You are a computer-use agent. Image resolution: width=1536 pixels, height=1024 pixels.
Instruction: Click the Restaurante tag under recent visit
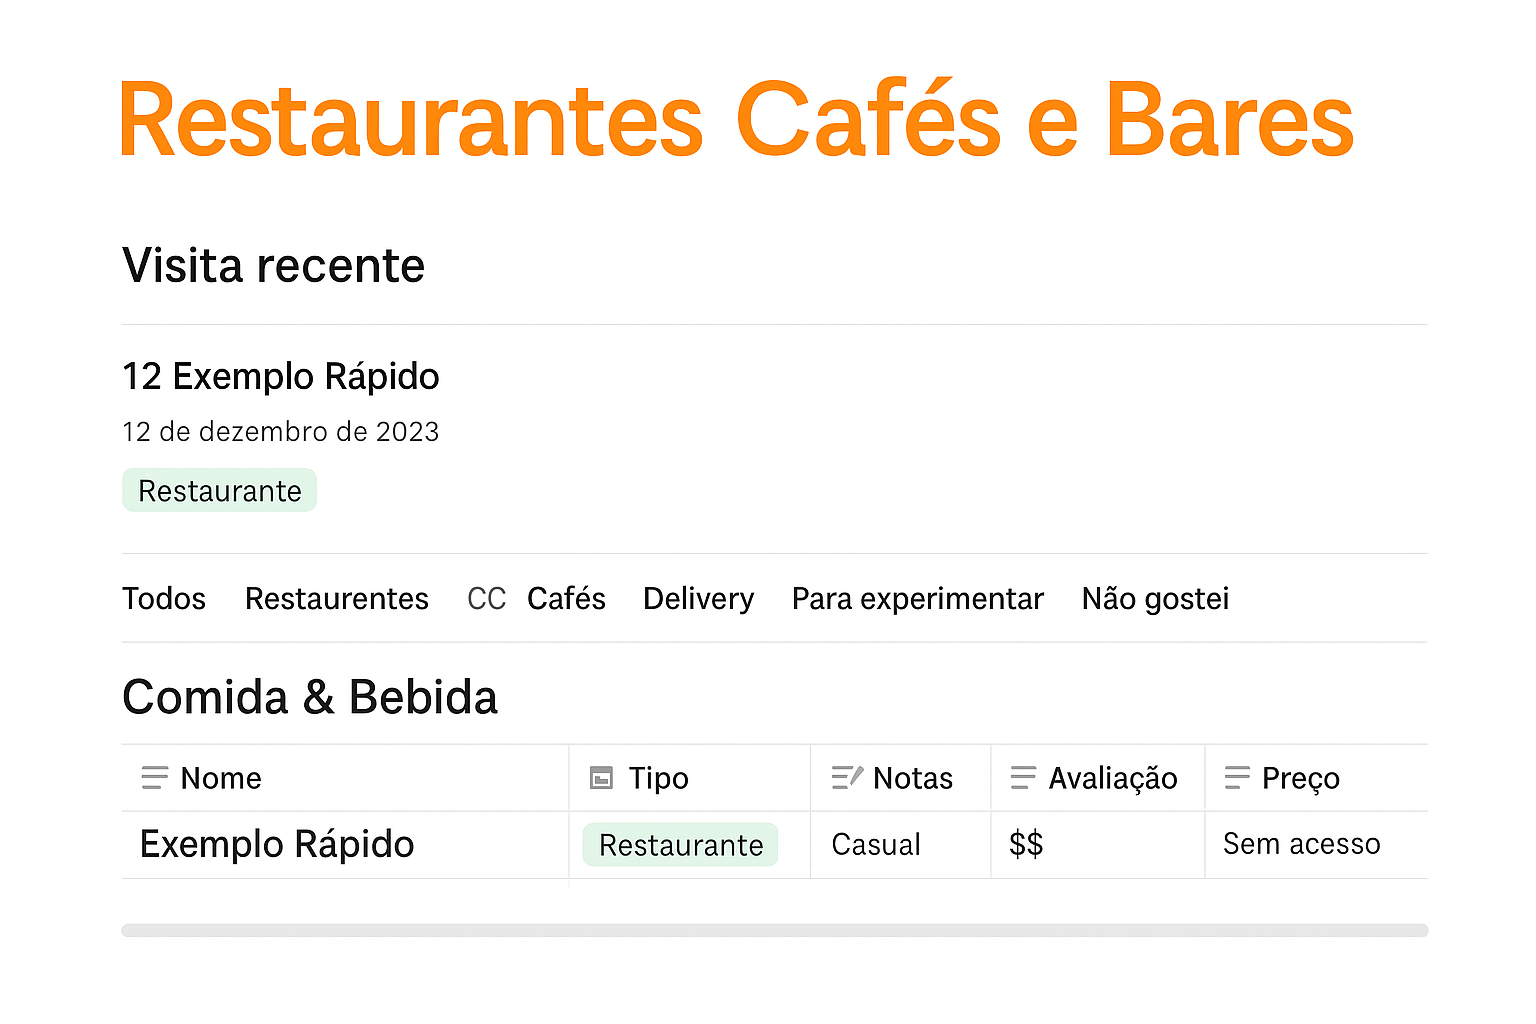(220, 491)
